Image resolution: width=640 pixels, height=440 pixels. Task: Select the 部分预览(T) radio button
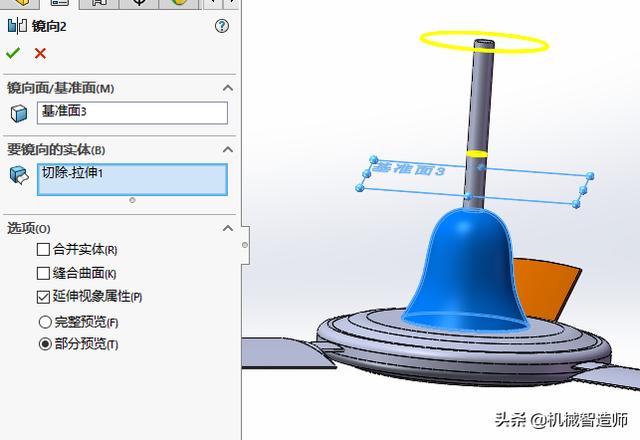[x=45, y=344]
